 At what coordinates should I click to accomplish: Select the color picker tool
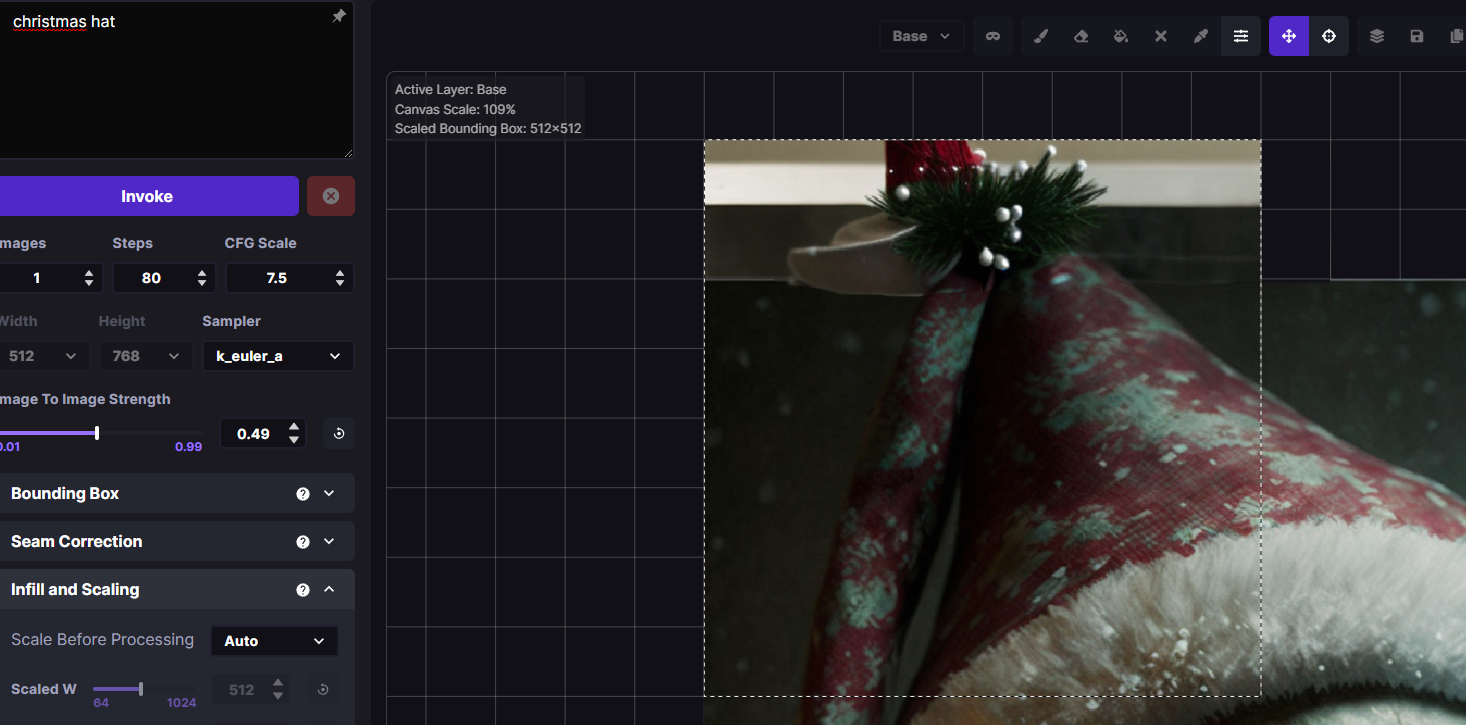pyautogui.click(x=1200, y=35)
